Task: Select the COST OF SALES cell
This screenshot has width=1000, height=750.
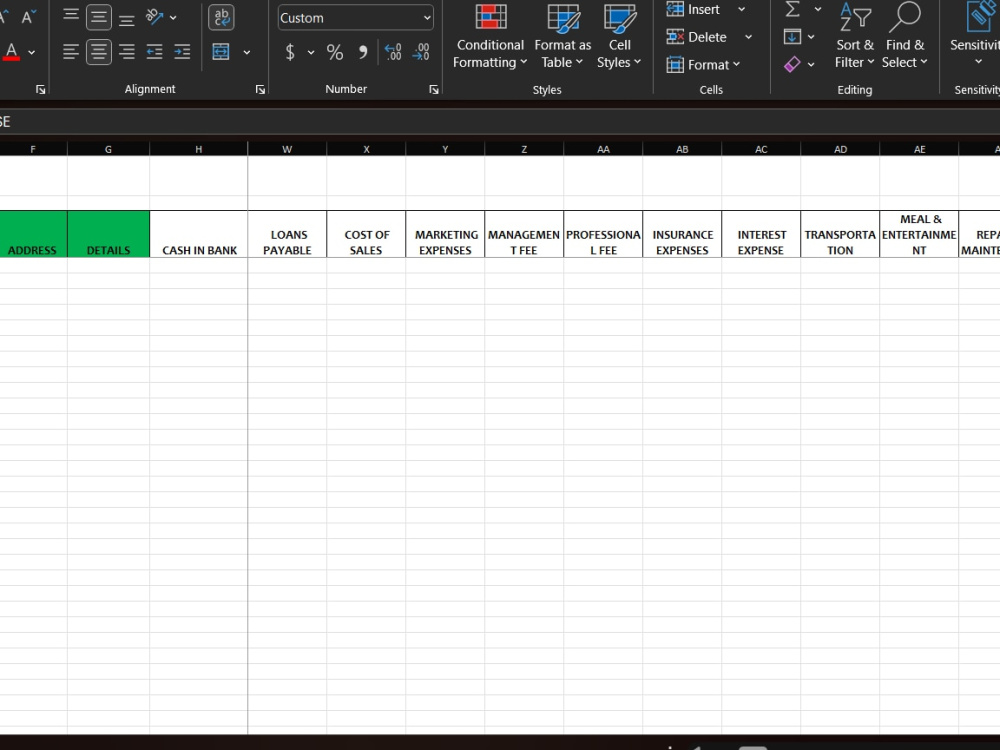Action: coord(366,234)
